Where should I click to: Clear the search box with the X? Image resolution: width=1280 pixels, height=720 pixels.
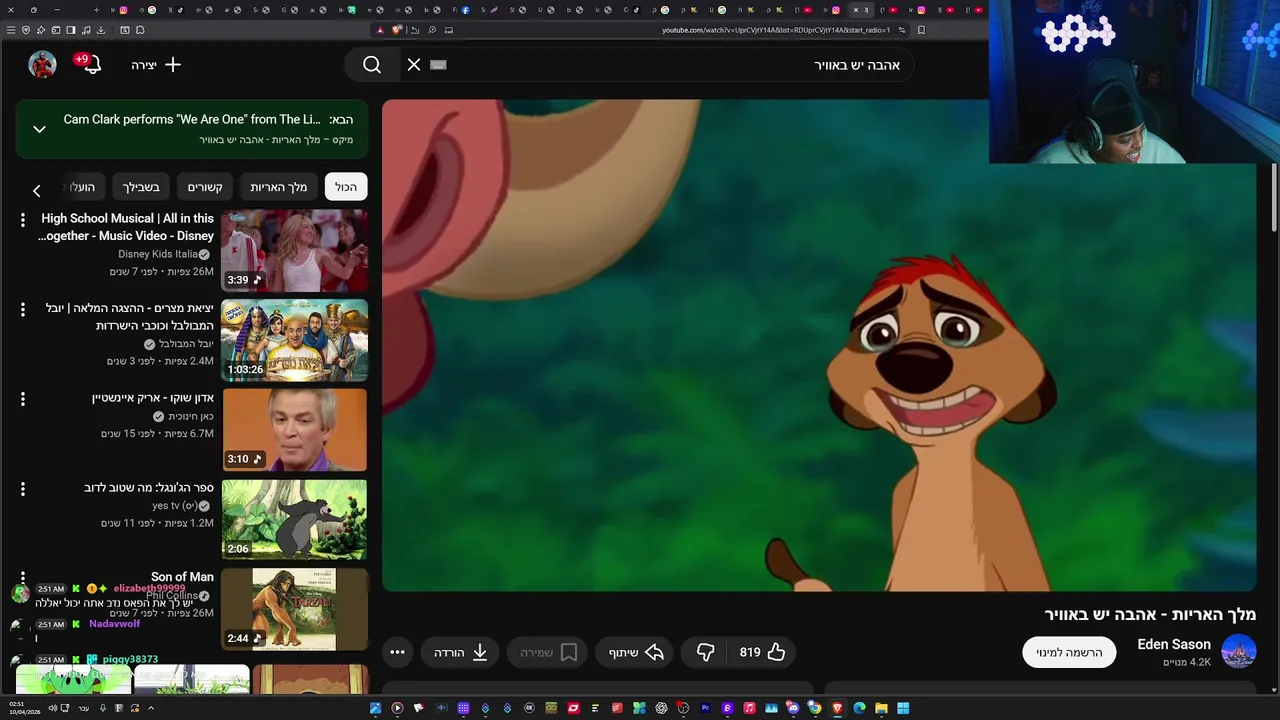pos(414,65)
